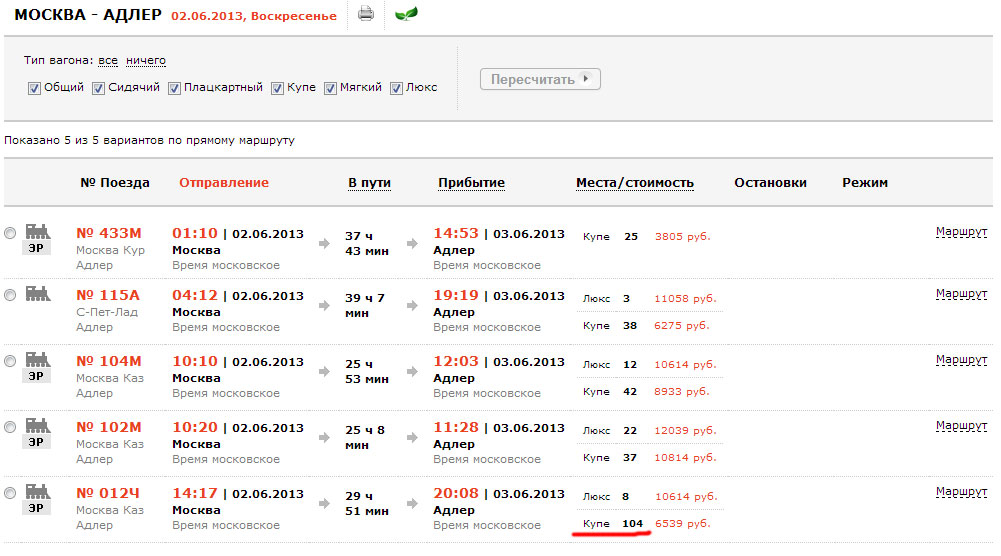Click the train icon for train 433М

coord(38,231)
